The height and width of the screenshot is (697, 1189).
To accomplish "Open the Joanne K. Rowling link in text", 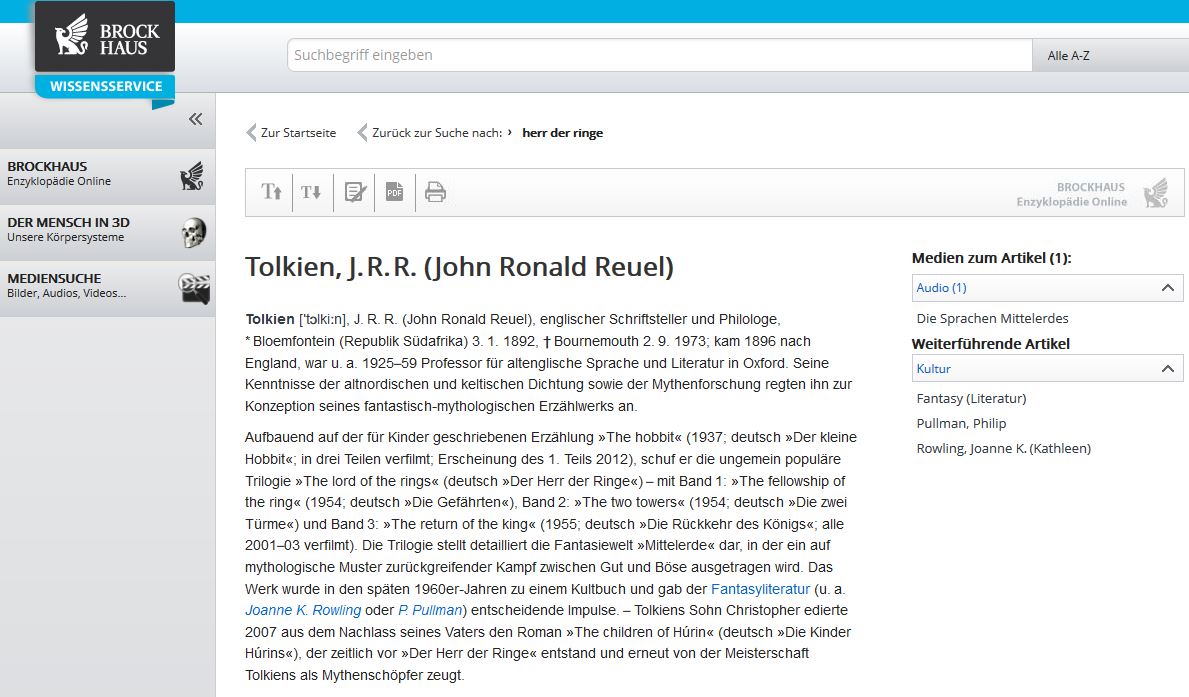I will 303,610.
